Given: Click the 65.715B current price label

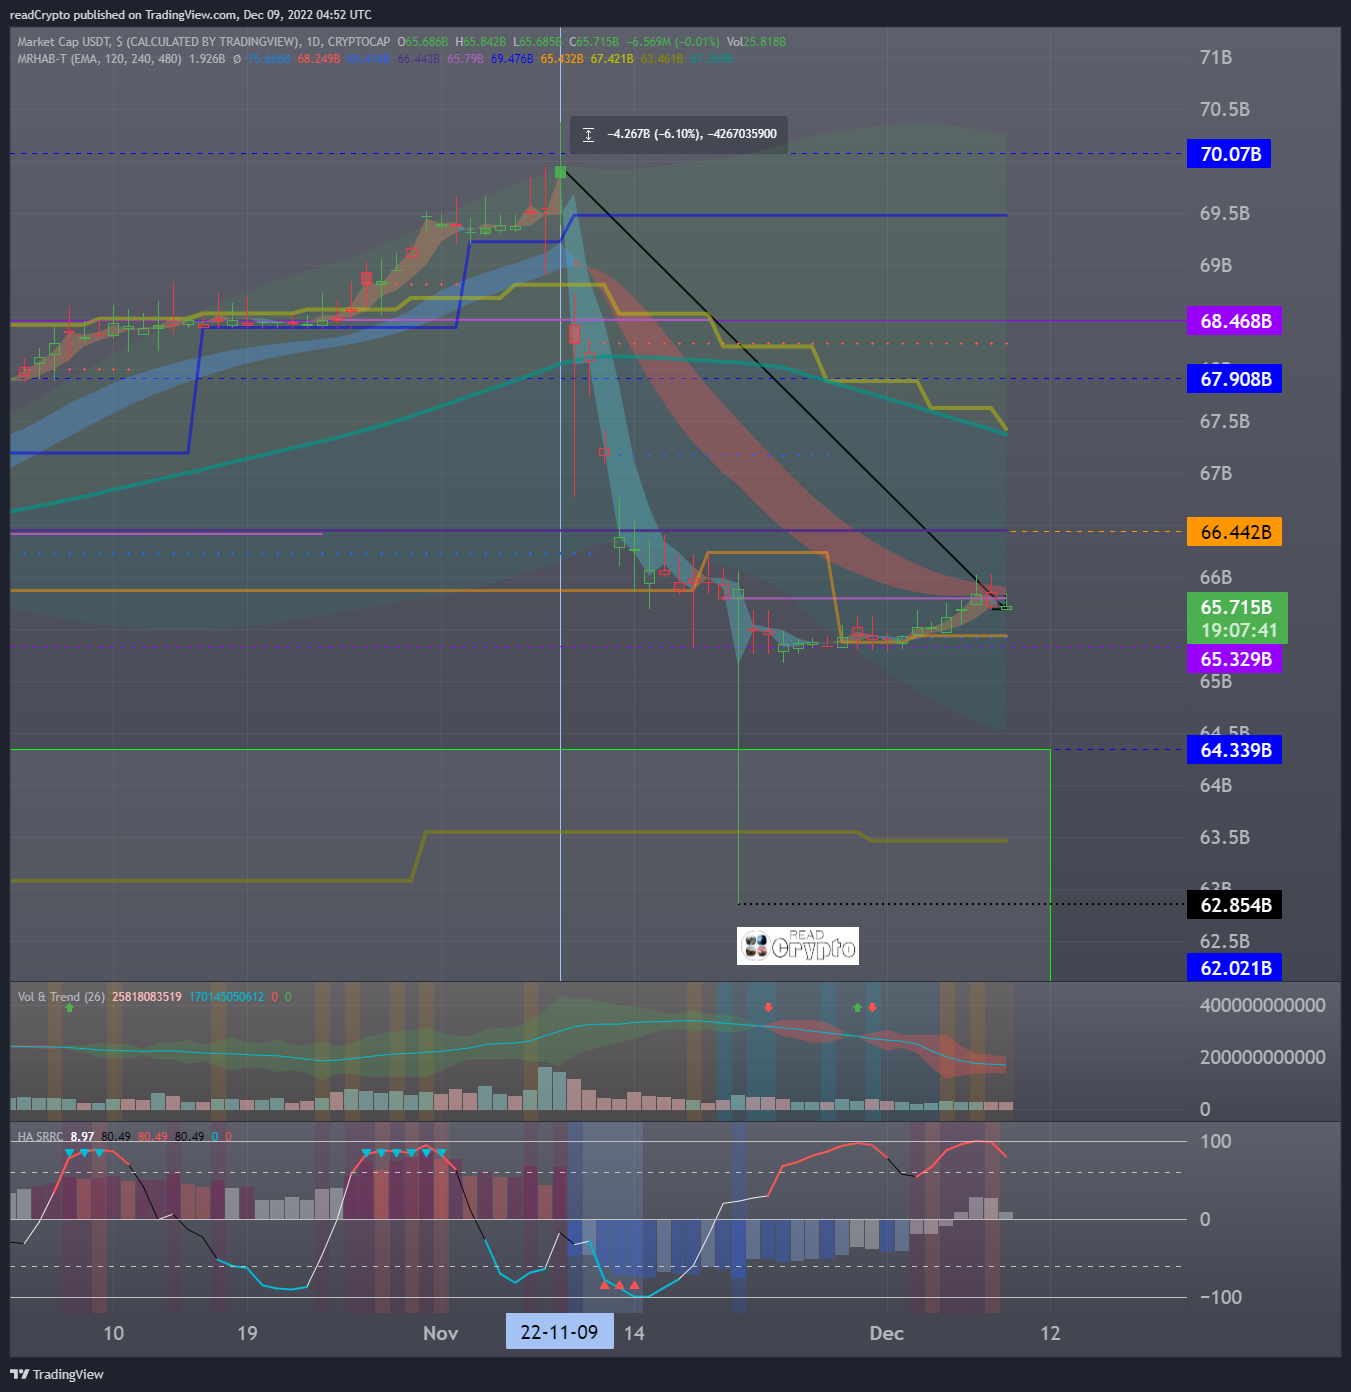Looking at the screenshot, I should click(1236, 607).
